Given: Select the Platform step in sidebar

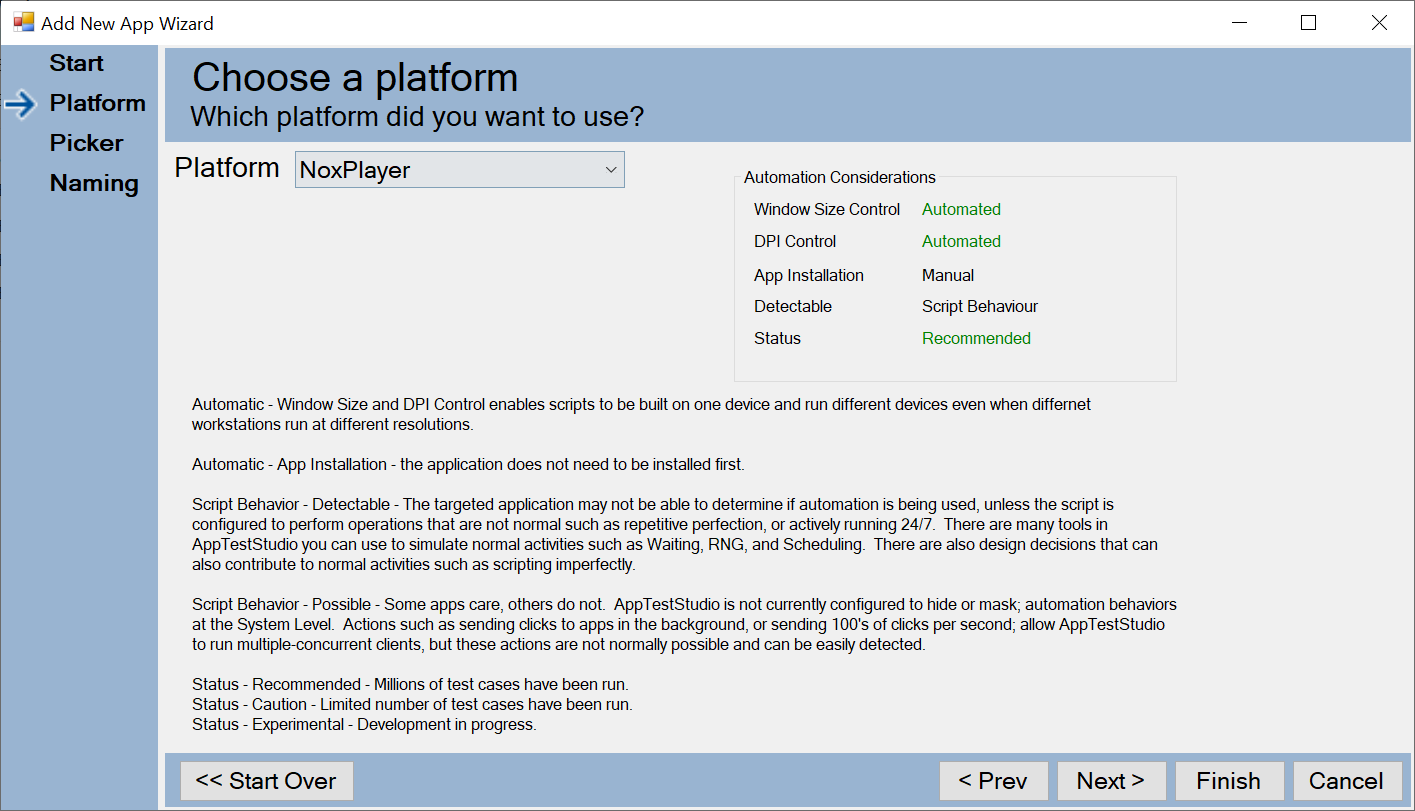Looking at the screenshot, I should tap(98, 103).
